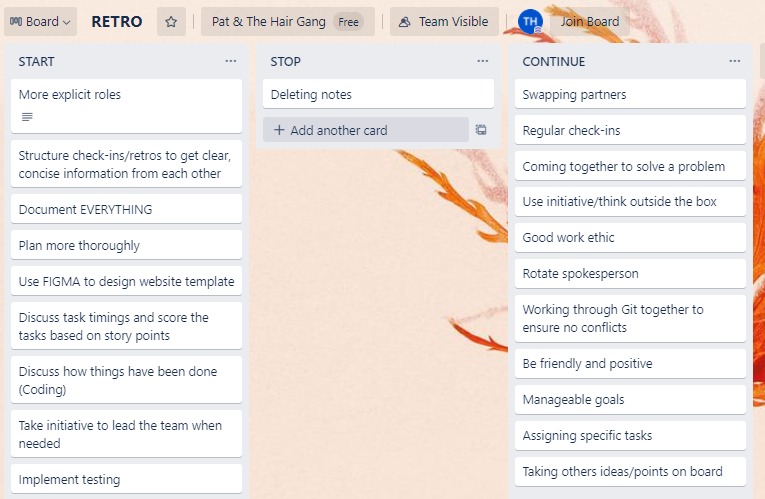This screenshot has height=499, width=765.
Task: Click the STOP list title
Action: click(x=286, y=61)
